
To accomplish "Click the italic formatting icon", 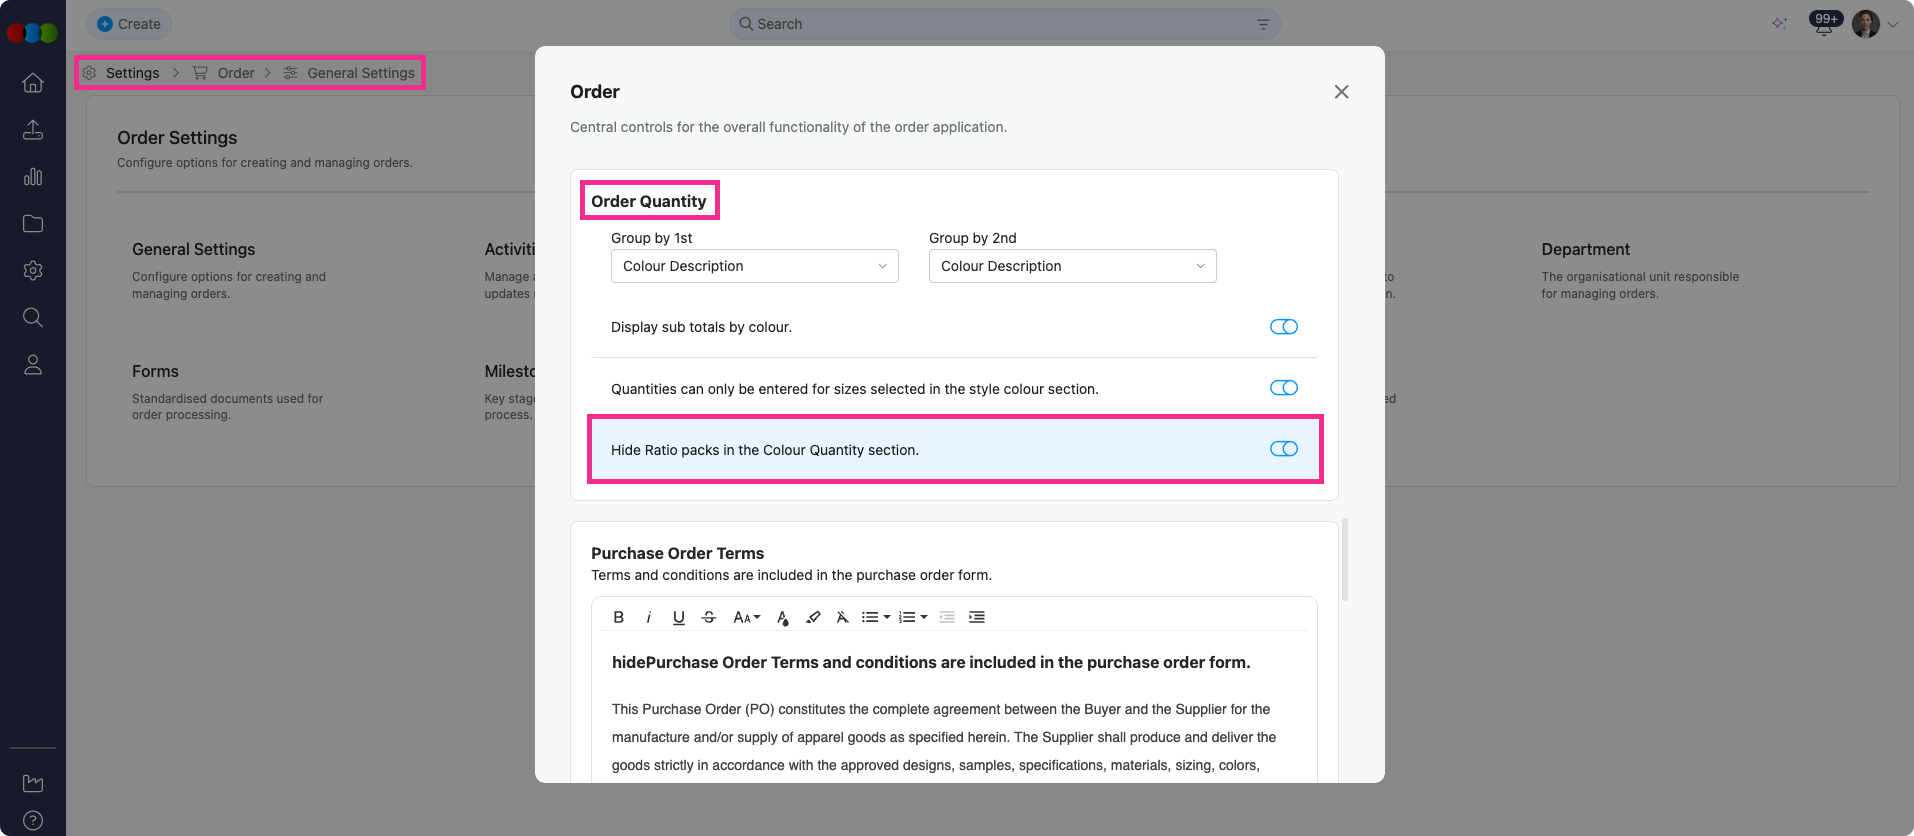I will coord(648,617).
